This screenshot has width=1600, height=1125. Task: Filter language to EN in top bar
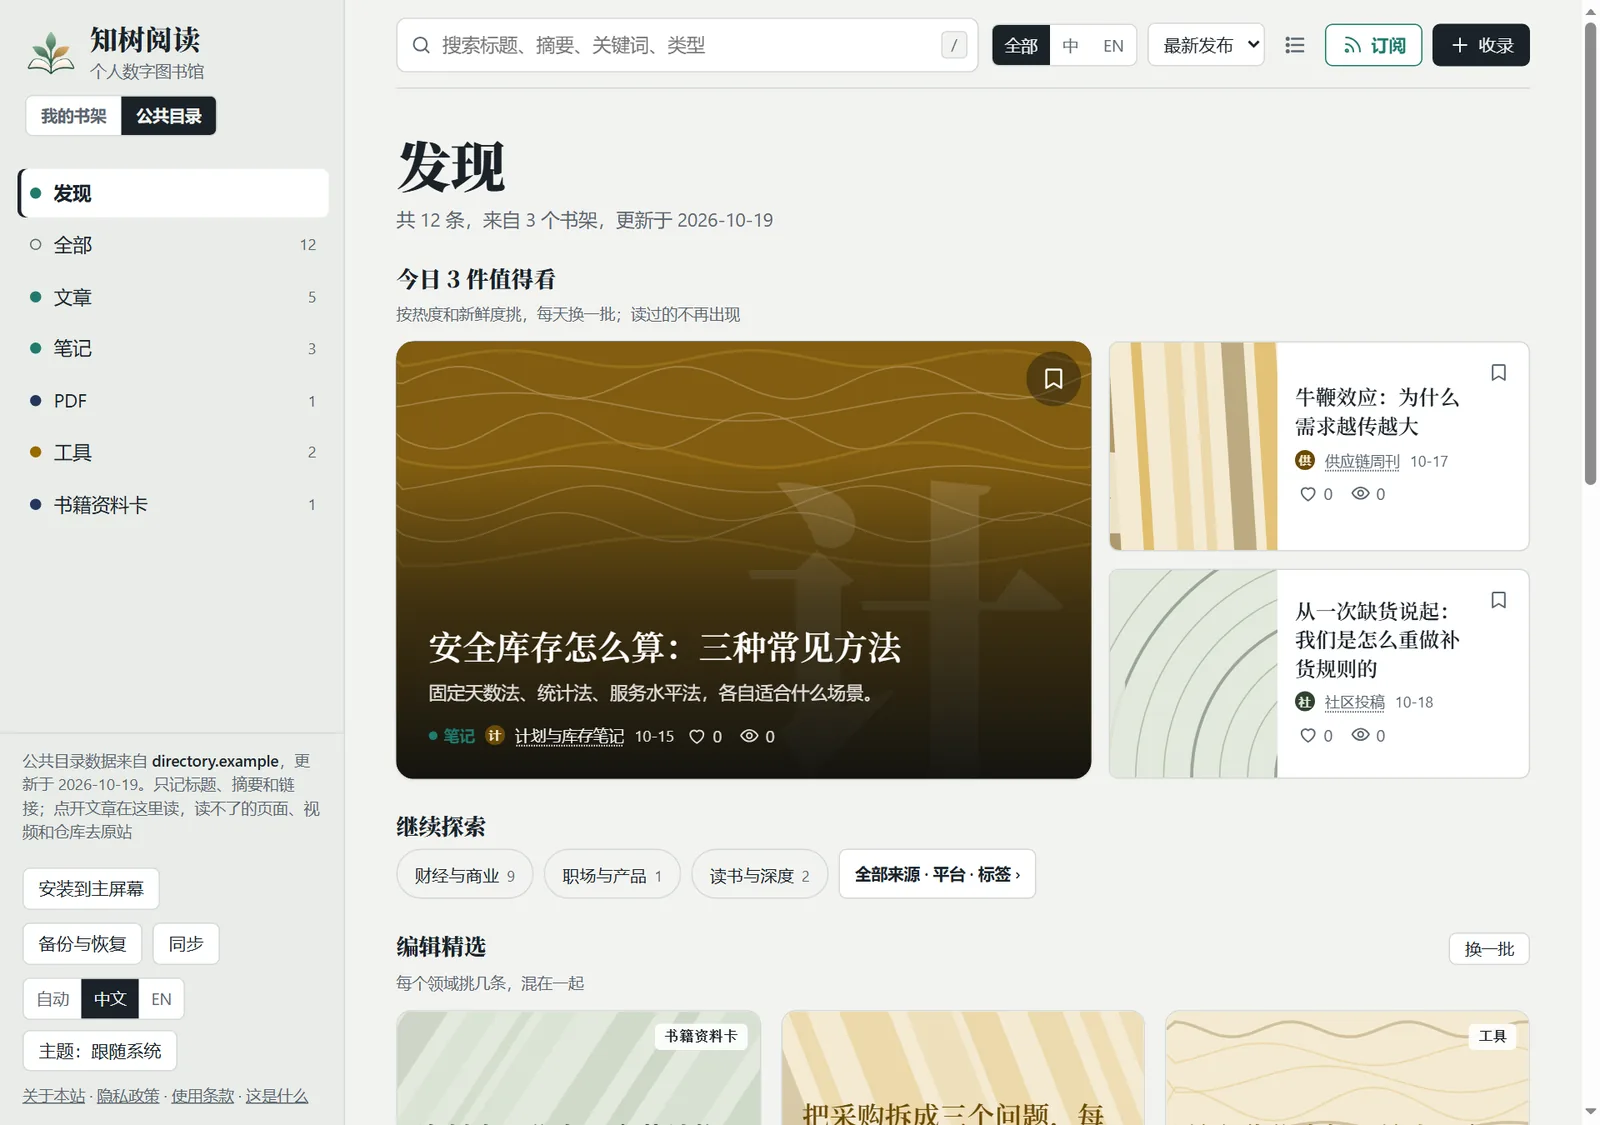[x=1113, y=45]
